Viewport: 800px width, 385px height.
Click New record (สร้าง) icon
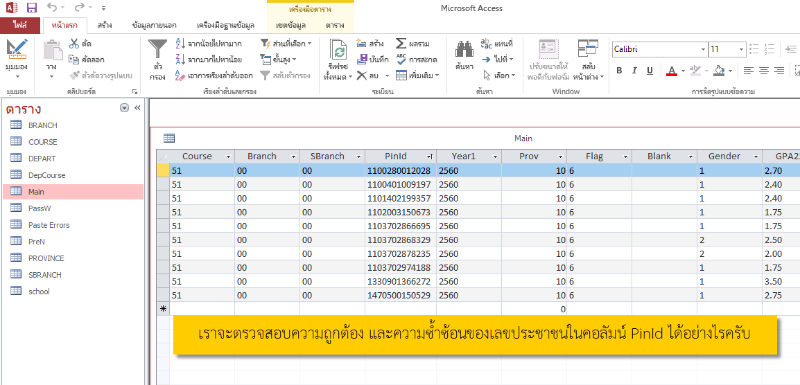click(362, 43)
